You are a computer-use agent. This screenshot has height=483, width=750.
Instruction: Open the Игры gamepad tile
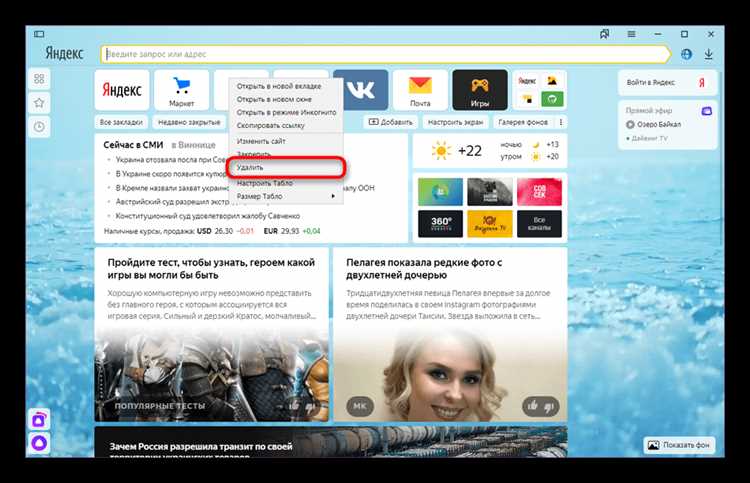(x=479, y=89)
